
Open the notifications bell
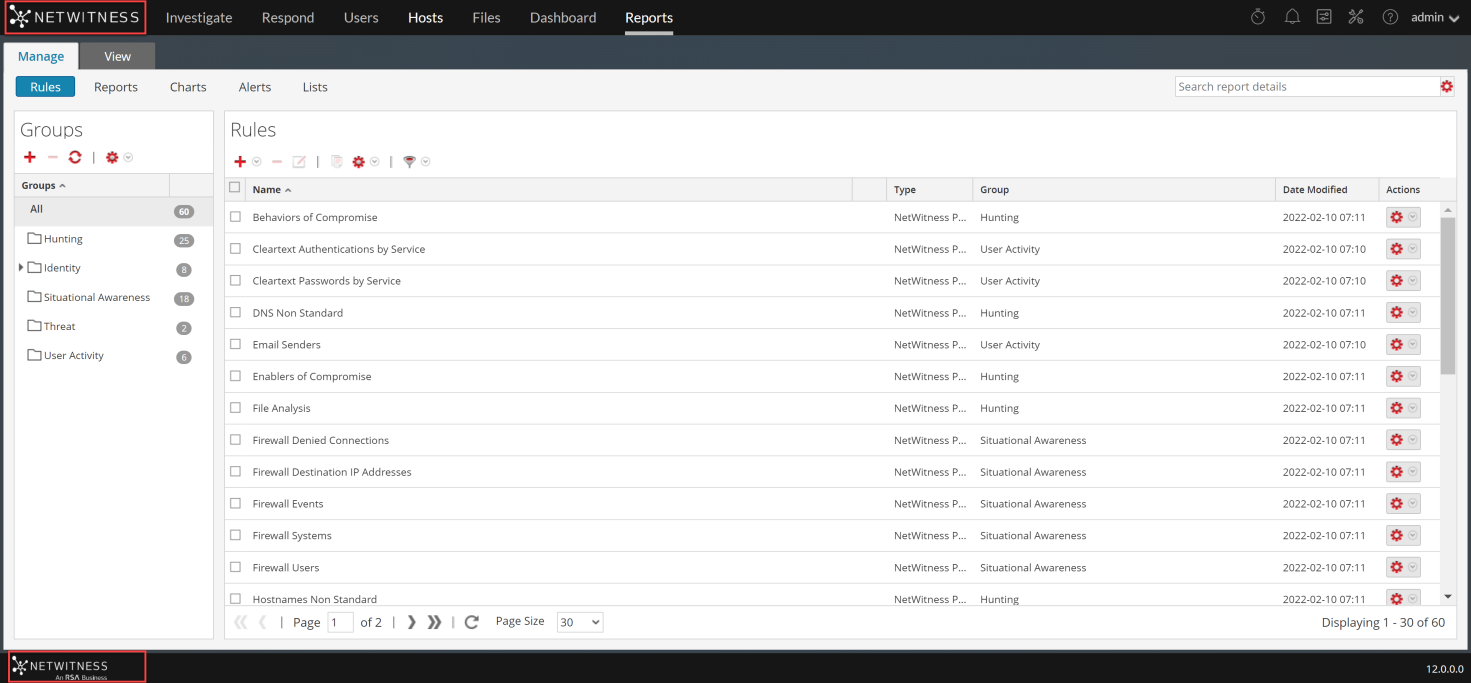(1292, 17)
